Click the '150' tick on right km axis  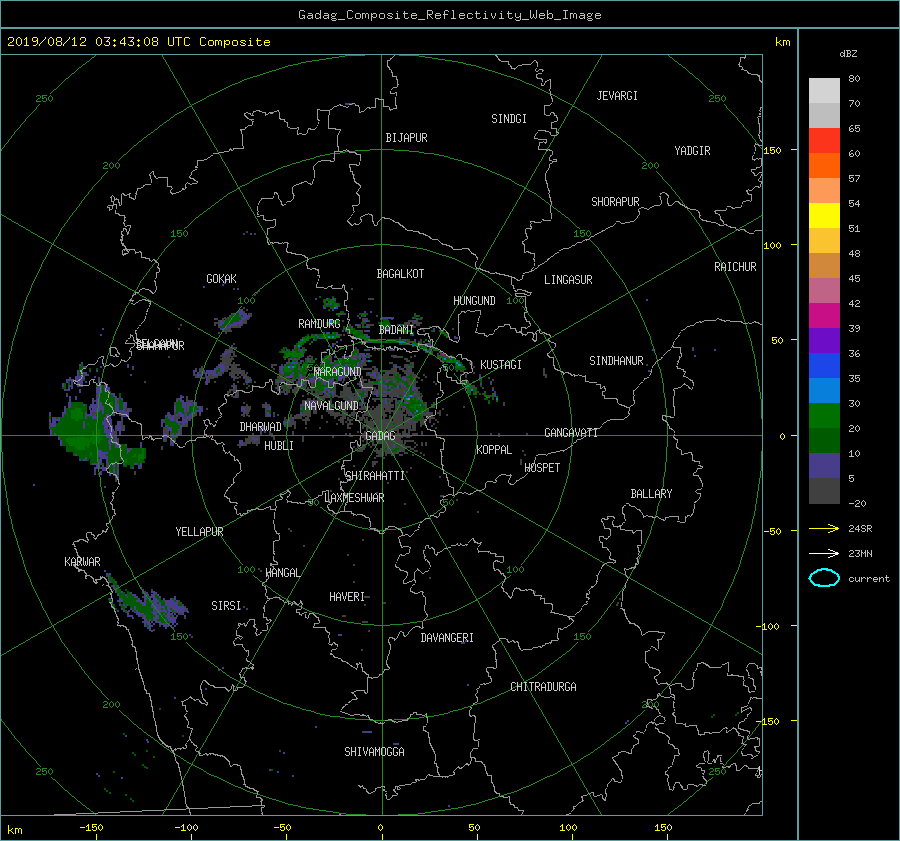(x=772, y=150)
